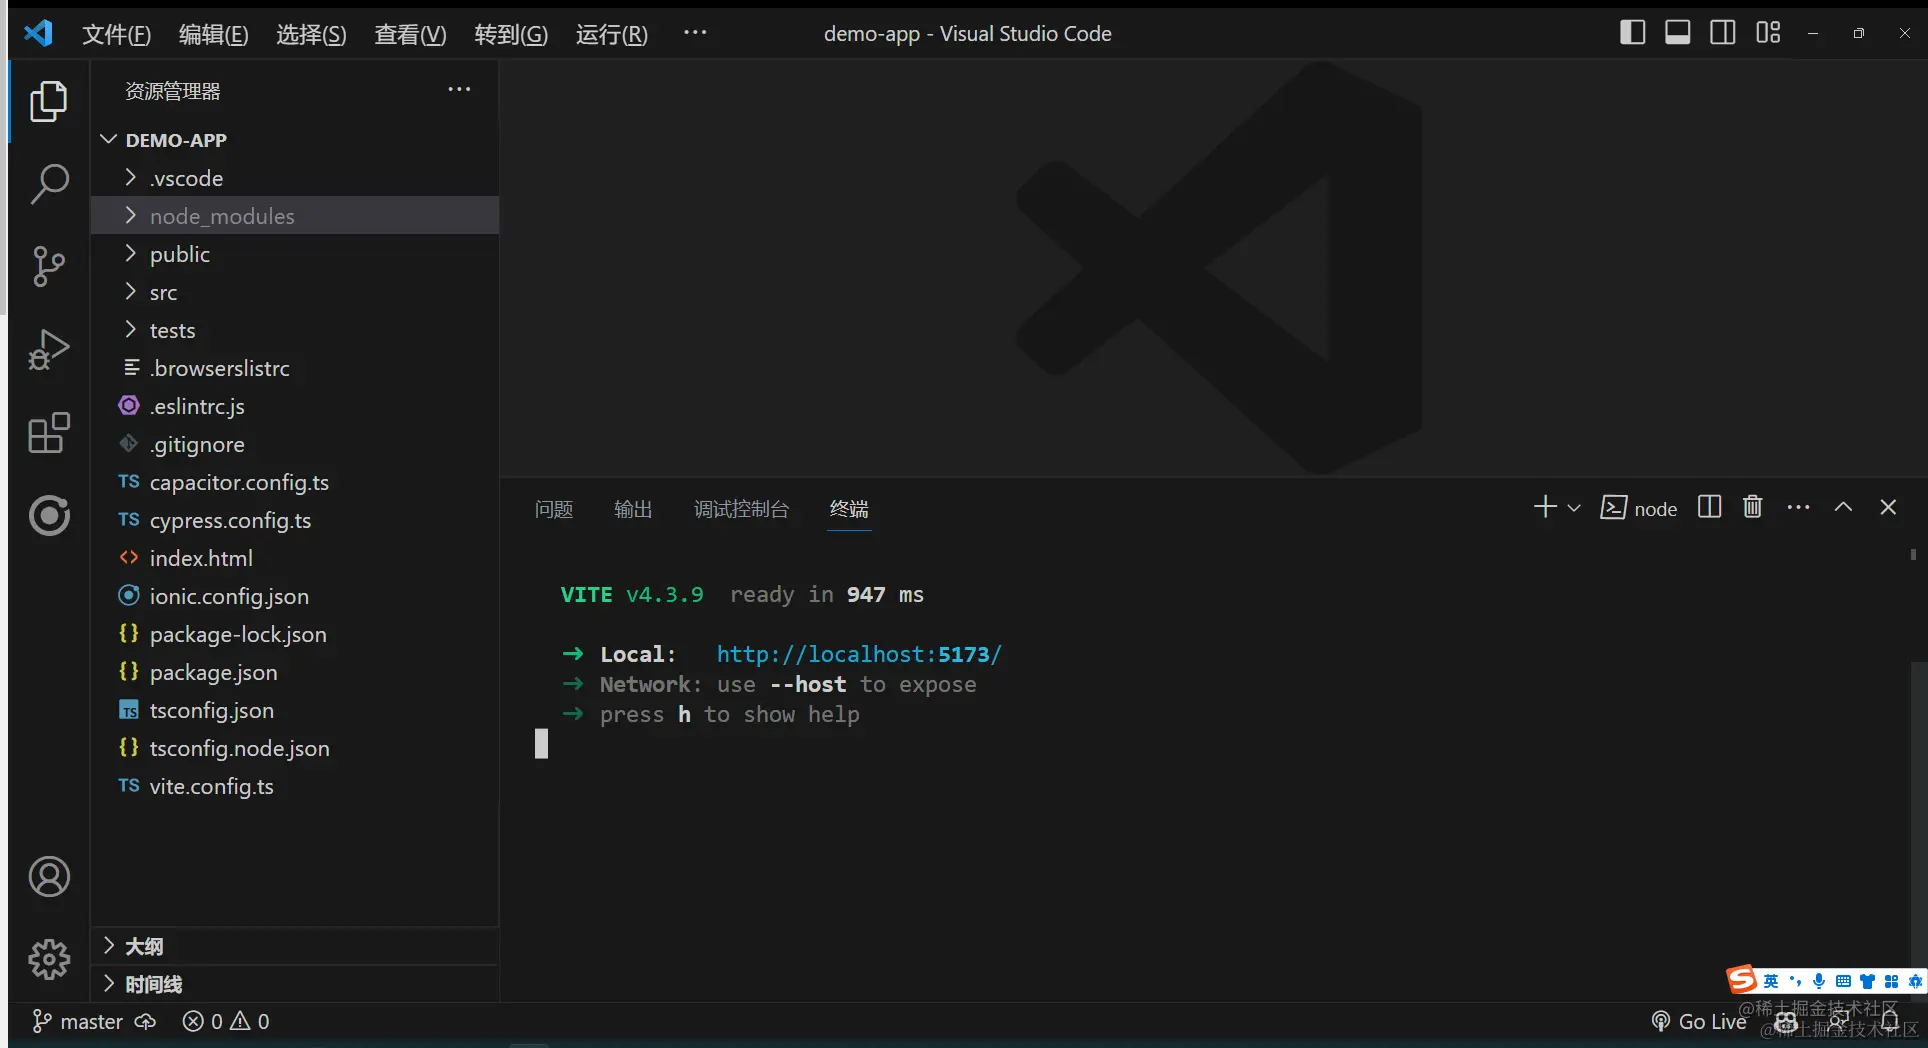The image size is (1928, 1048).
Task: Open the .gitignore file
Action: click(295, 444)
